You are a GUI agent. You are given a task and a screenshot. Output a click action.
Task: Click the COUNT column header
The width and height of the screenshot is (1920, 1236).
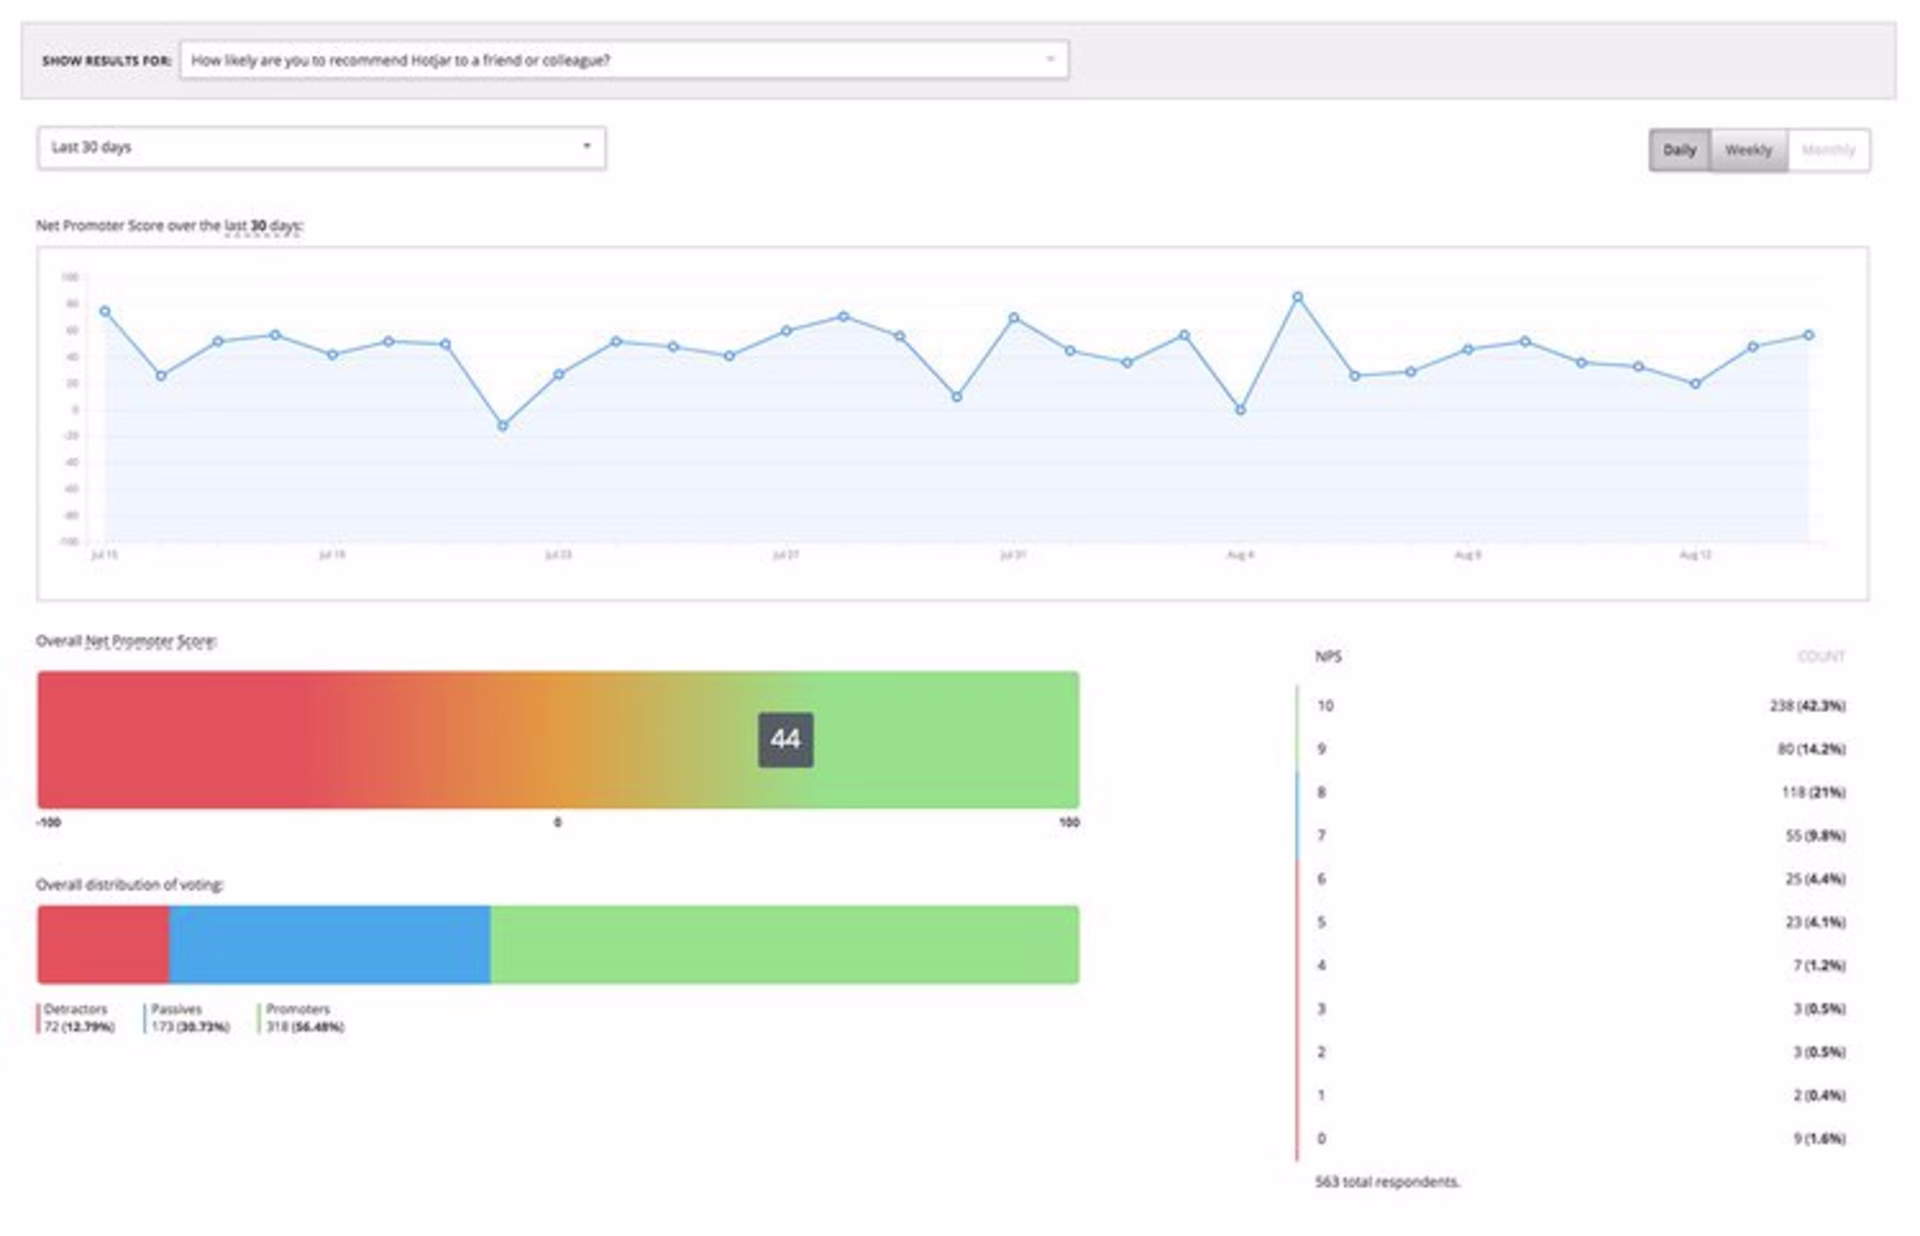[x=1823, y=657]
